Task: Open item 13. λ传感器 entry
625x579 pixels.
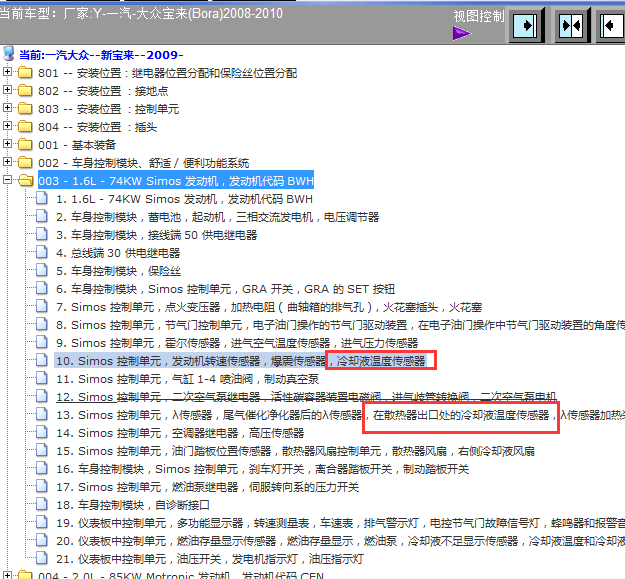Action: click(340, 415)
